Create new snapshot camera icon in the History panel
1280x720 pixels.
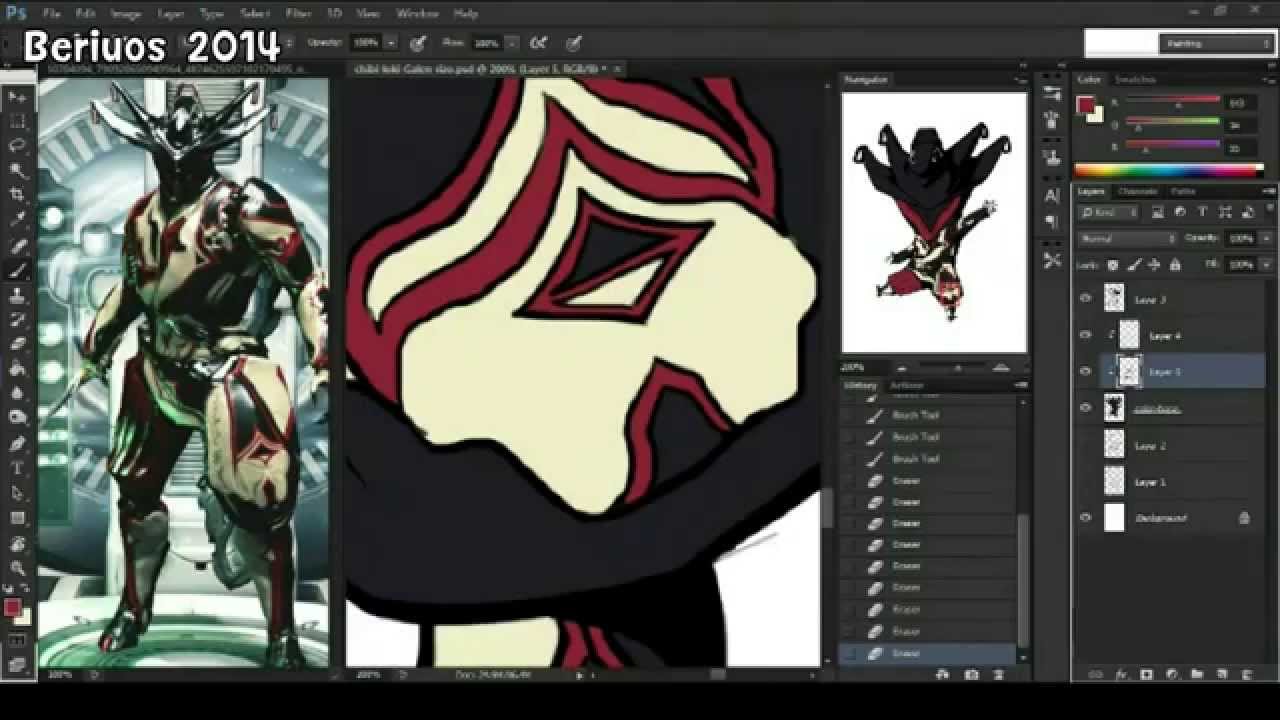click(971, 675)
